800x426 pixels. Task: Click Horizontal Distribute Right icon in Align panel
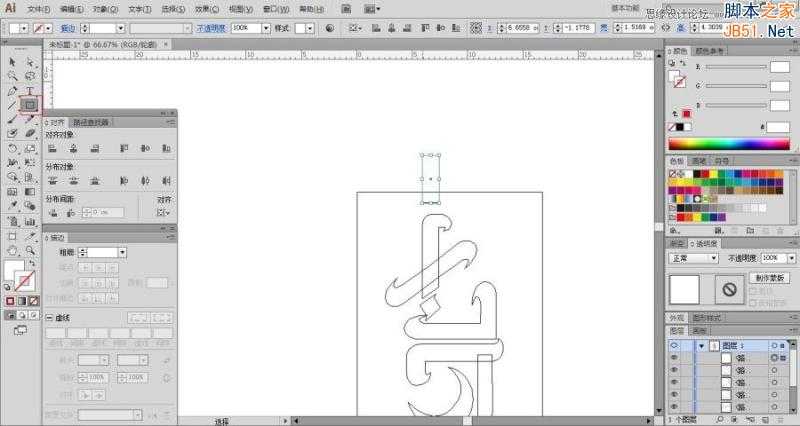tap(166, 181)
